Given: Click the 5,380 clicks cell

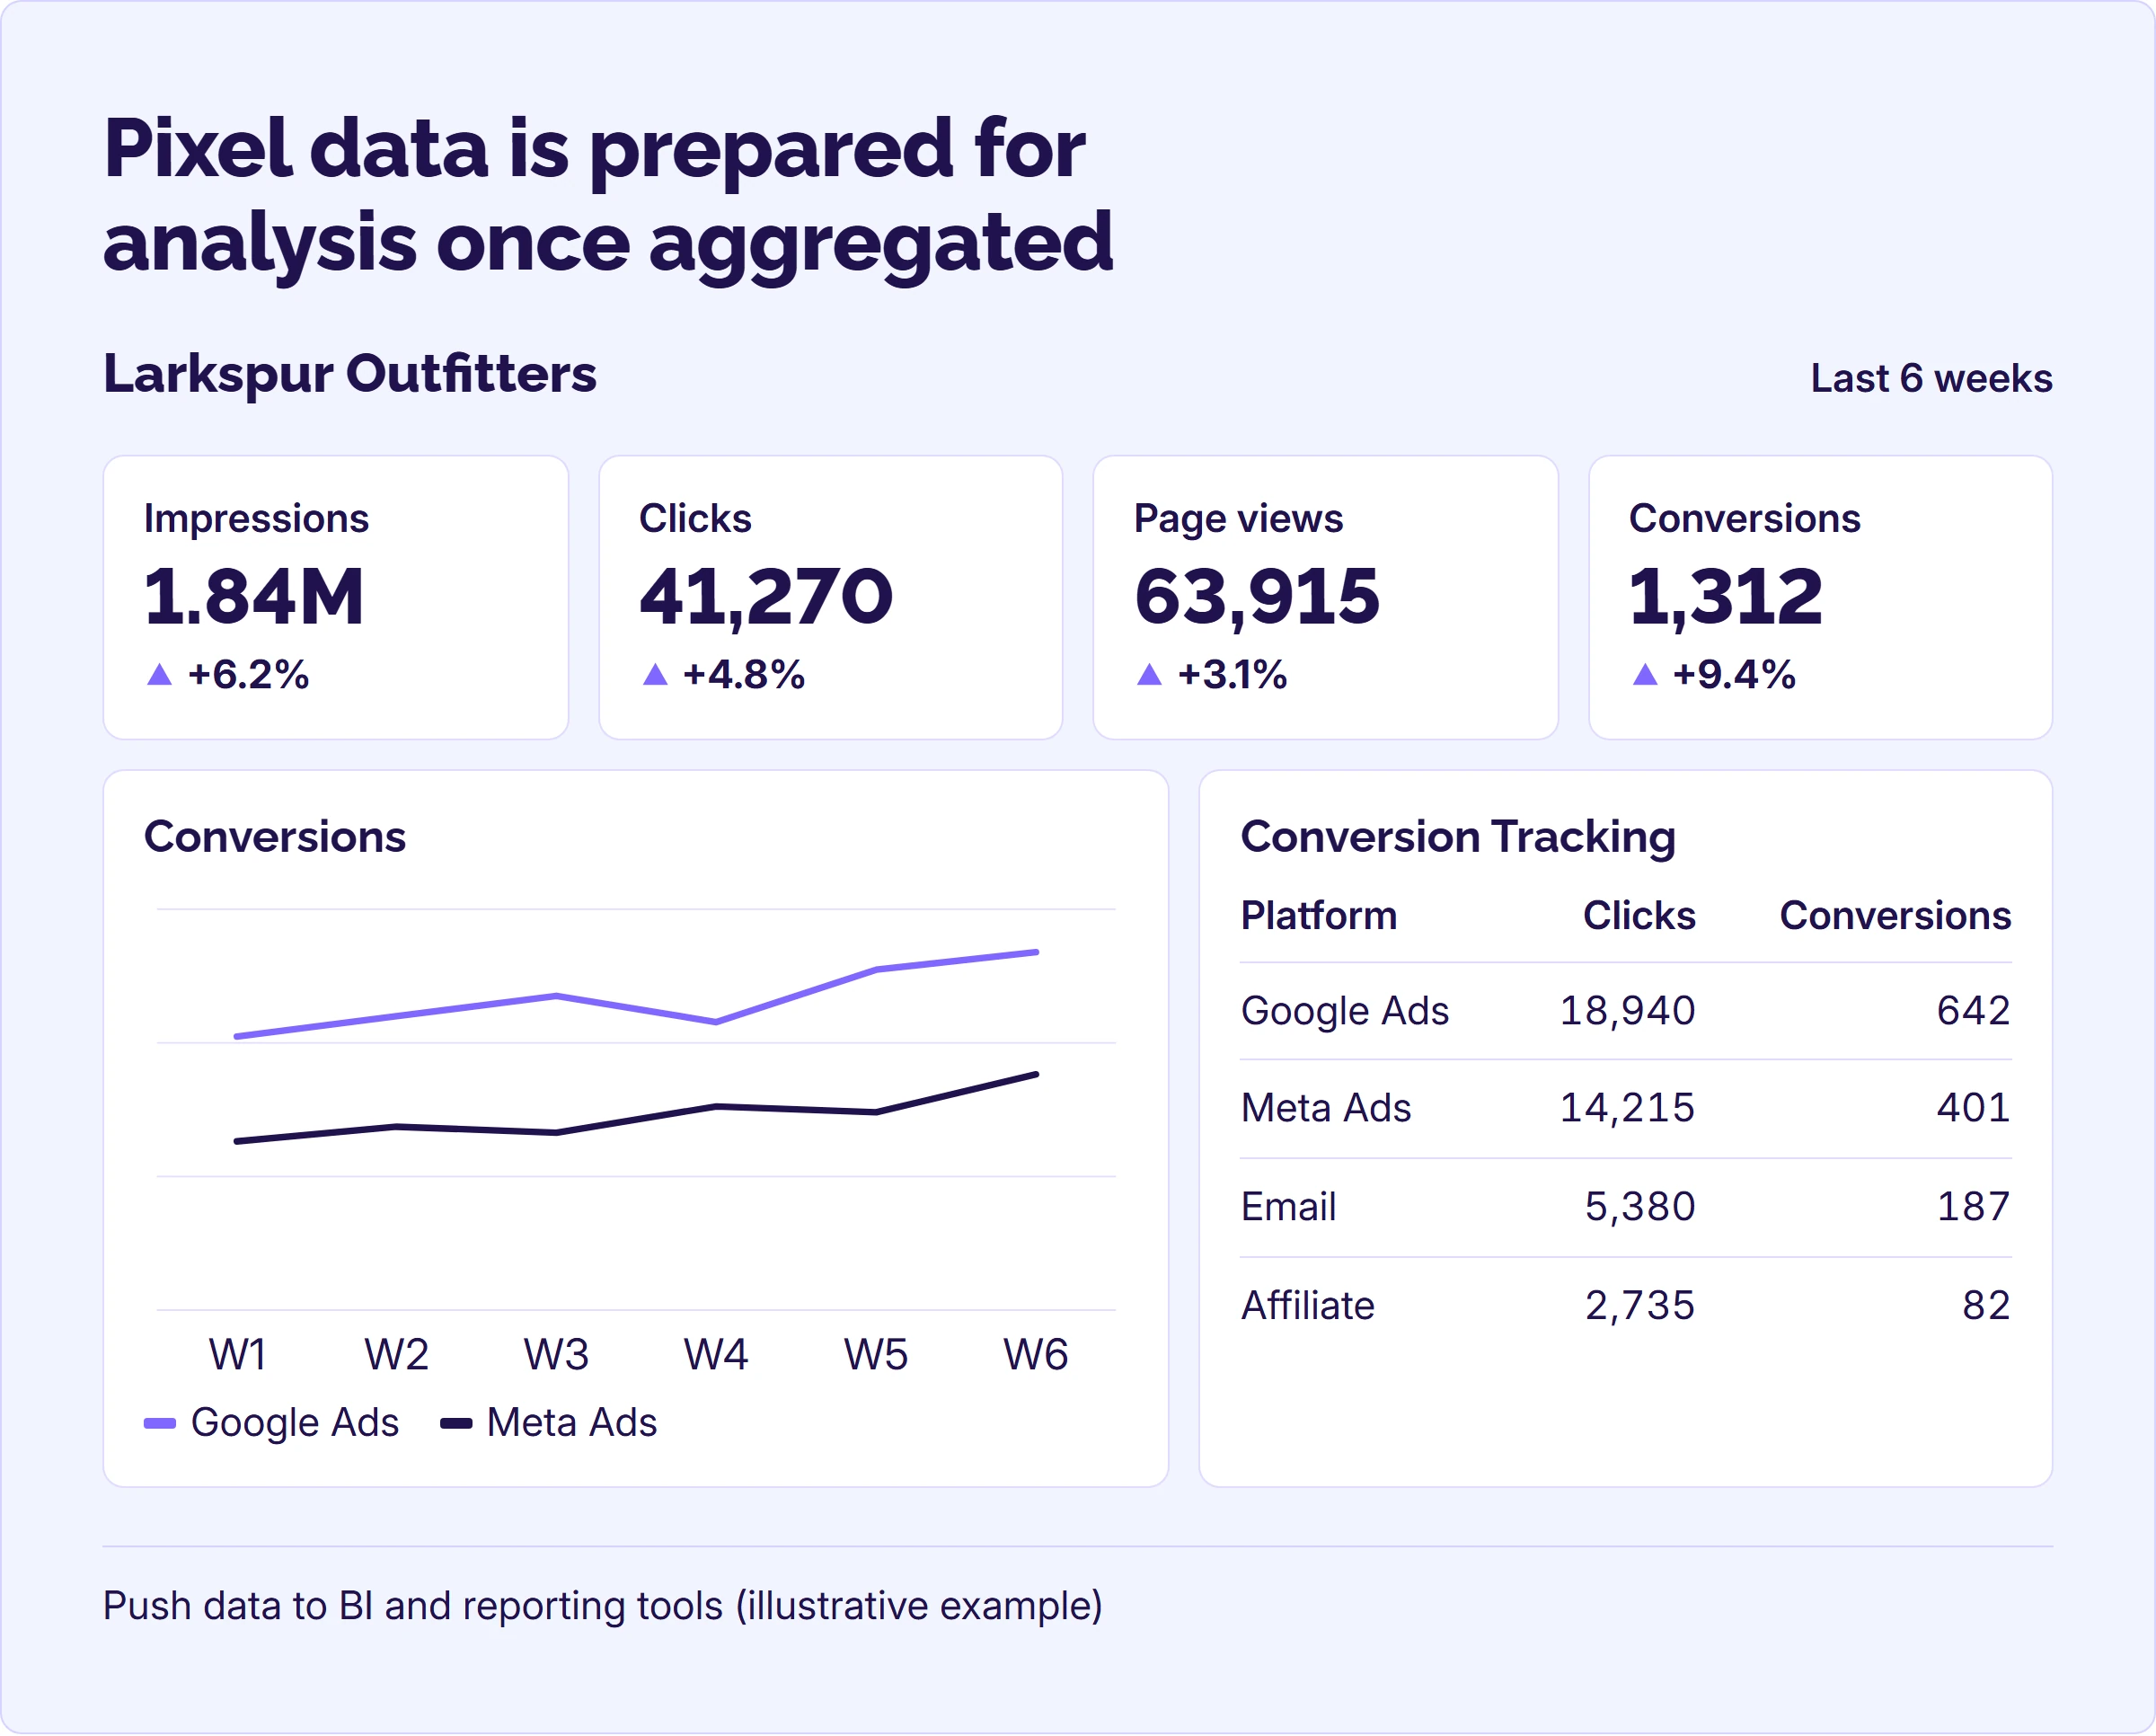Looking at the screenshot, I should 1640,1208.
